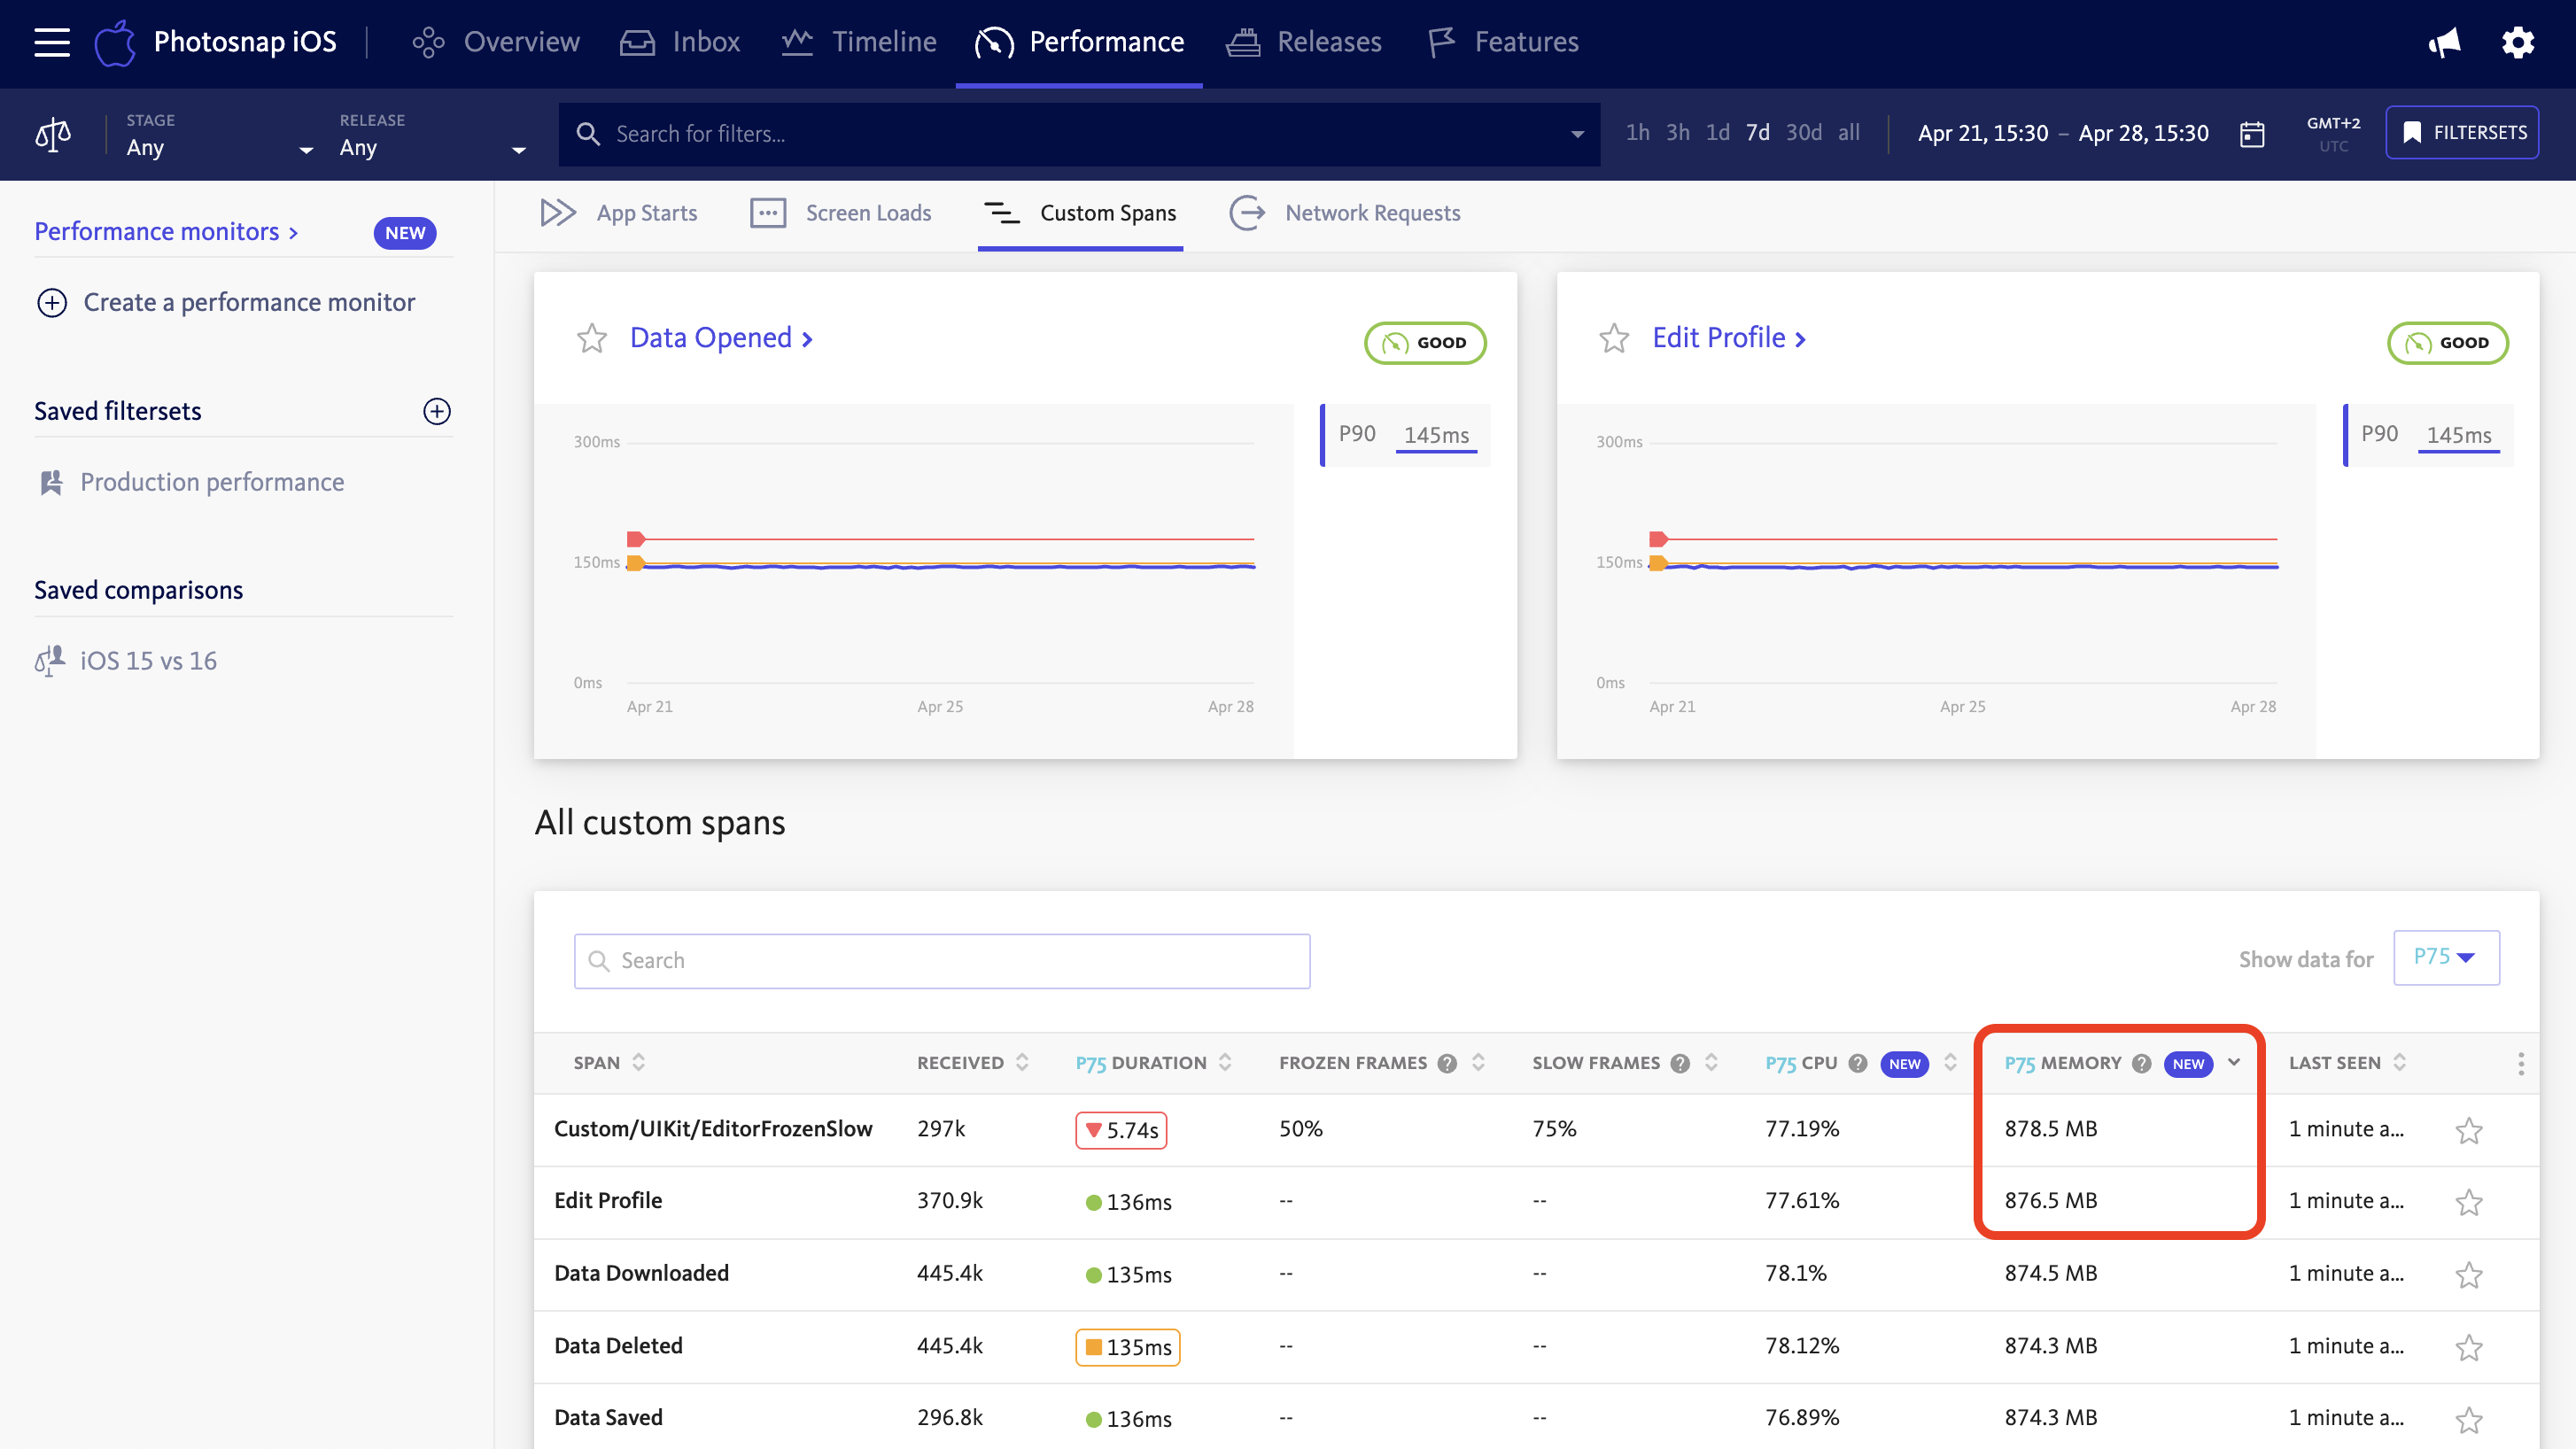Image resolution: width=2576 pixels, height=1449 pixels.
Task: Sort table by Last Seen column
Action: tap(2399, 1062)
